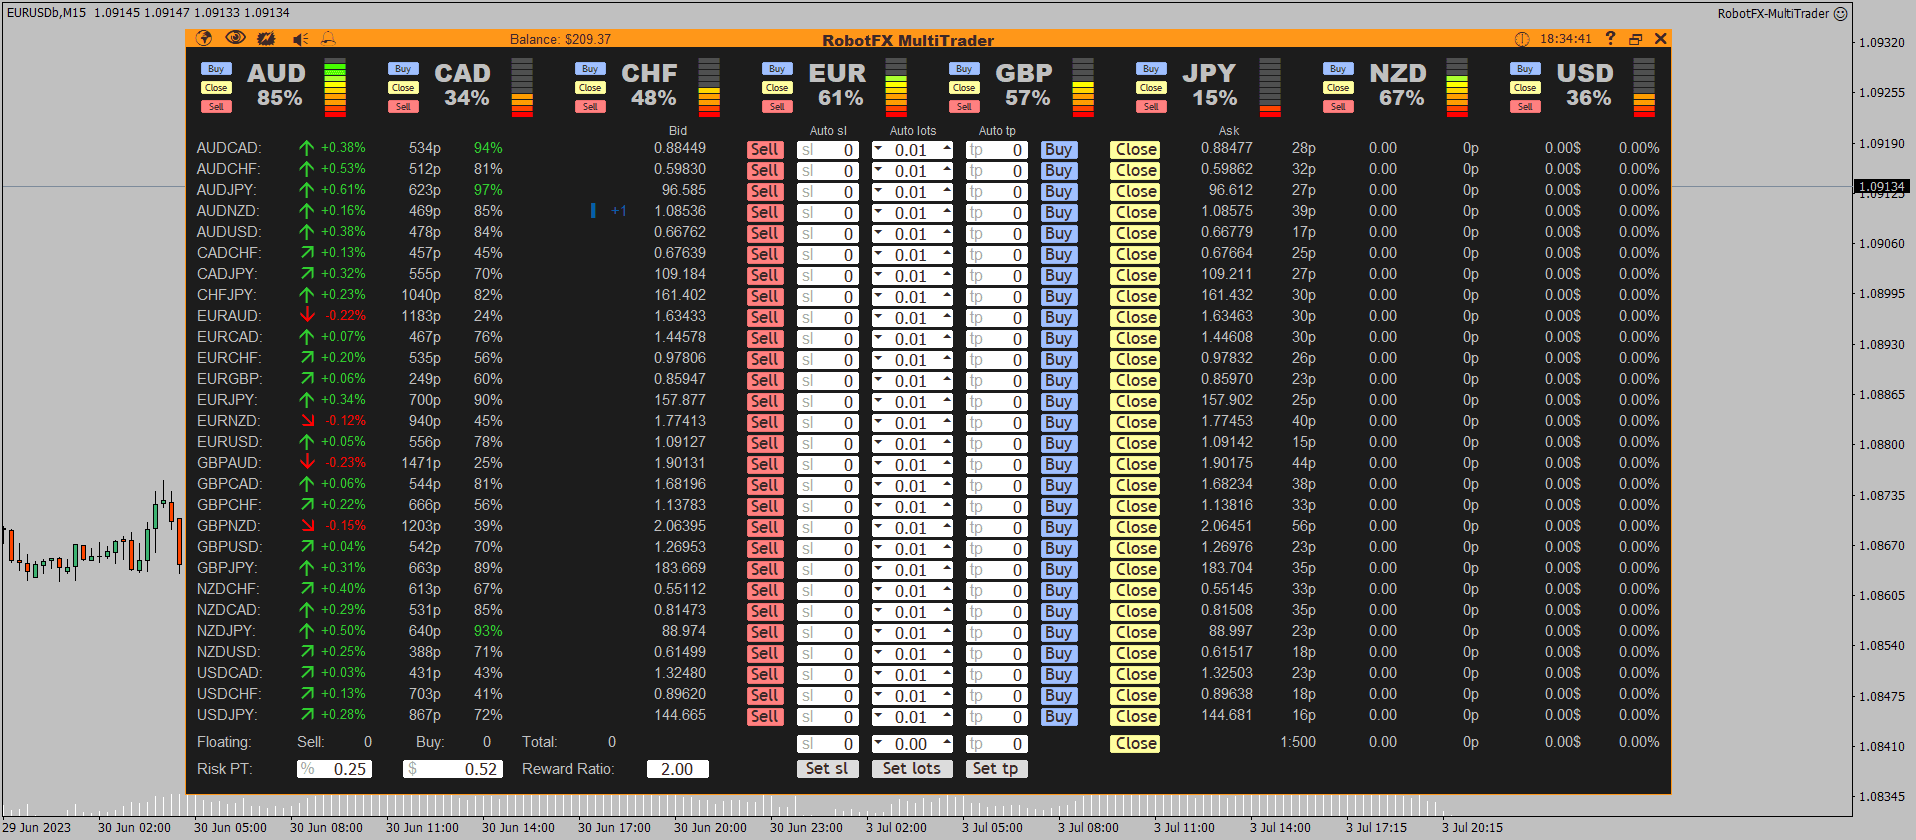This screenshot has width=1916, height=840.
Task: Click the lightning burst icon in the header
Action: 266,38
